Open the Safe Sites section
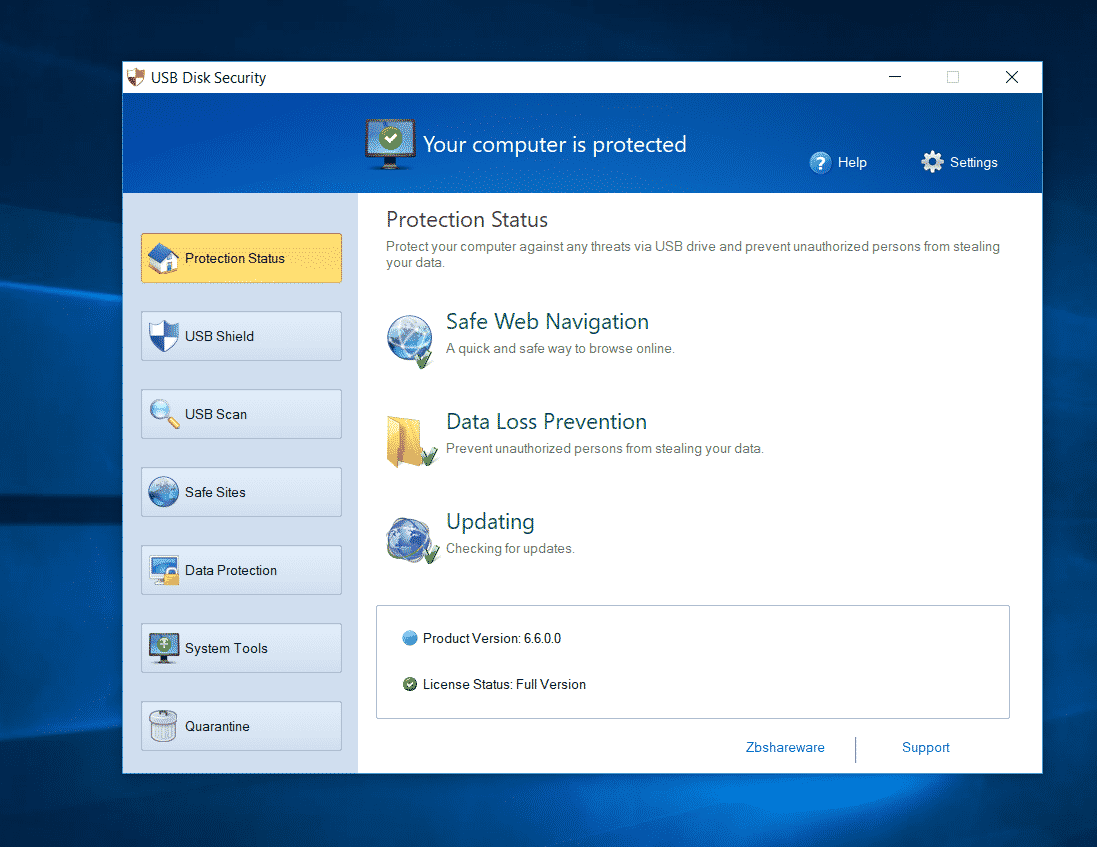Screen dimensions: 1097x847 [241, 492]
